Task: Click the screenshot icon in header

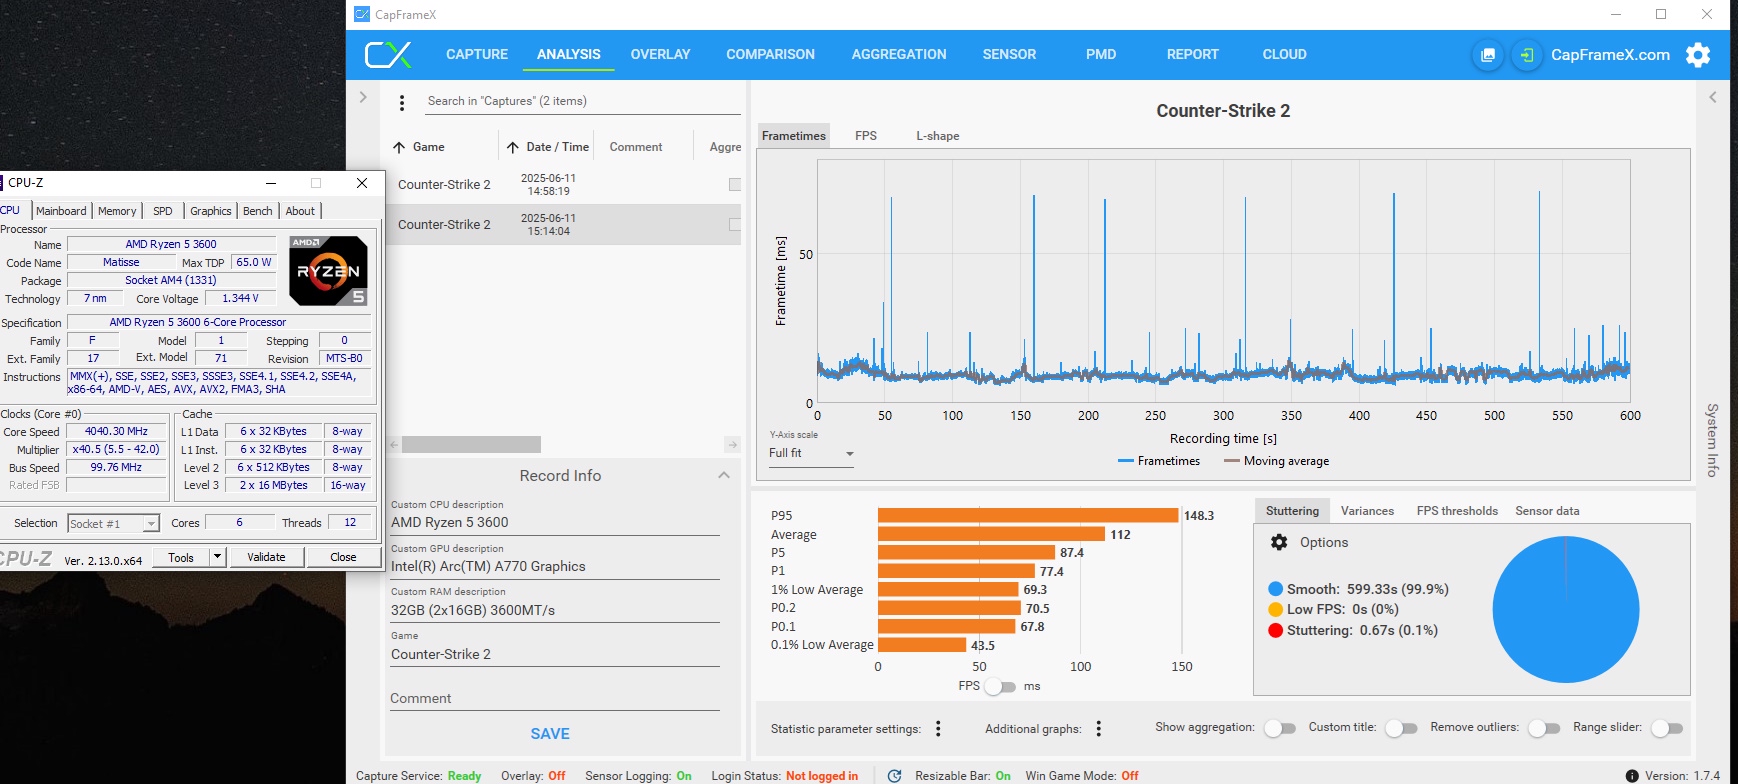Action: click(x=1488, y=55)
